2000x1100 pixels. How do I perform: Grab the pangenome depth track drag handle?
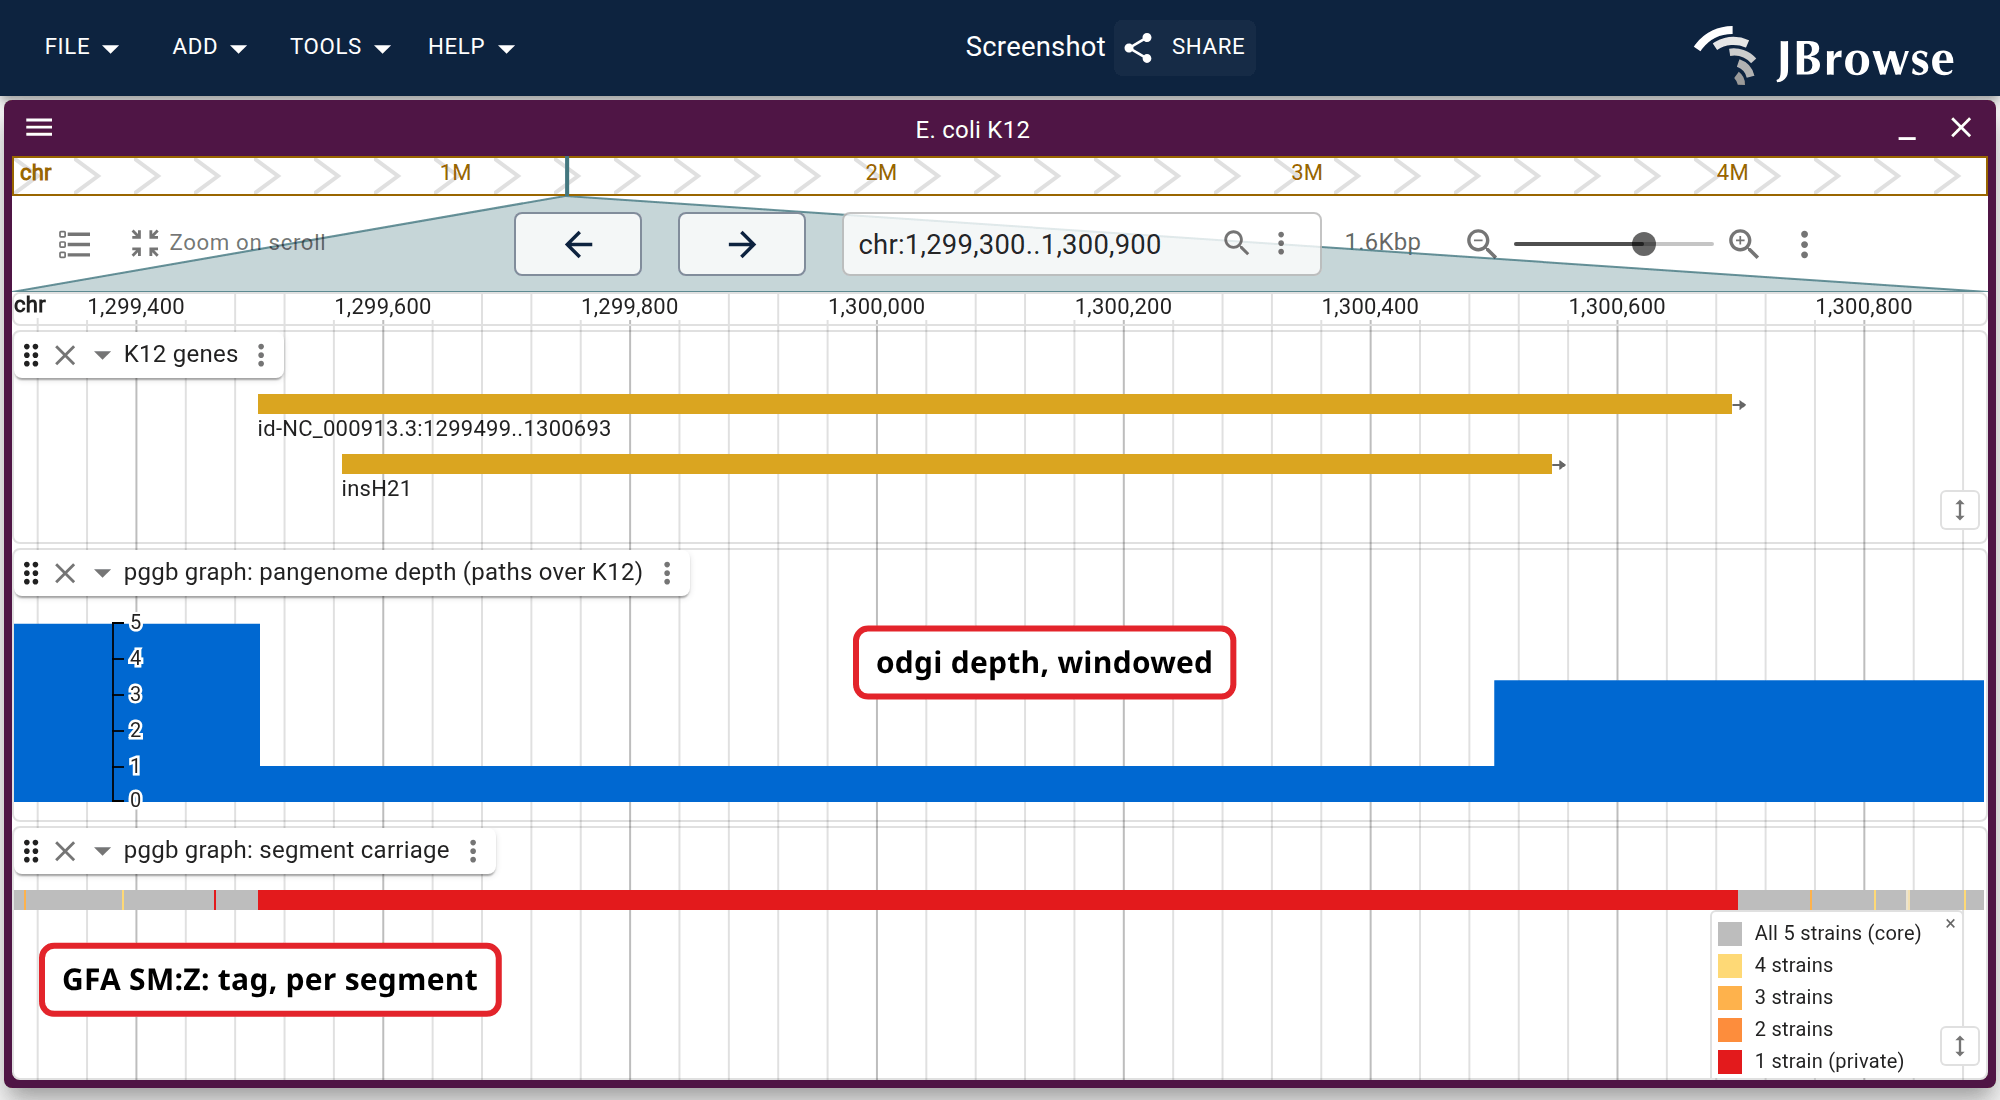click(x=31, y=573)
